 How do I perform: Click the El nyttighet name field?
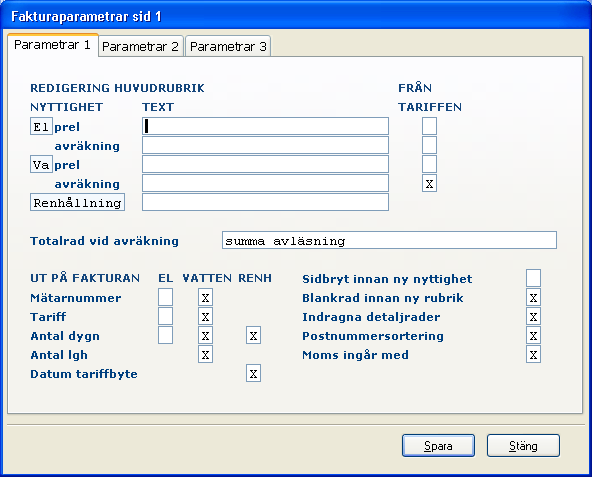click(x=41, y=126)
